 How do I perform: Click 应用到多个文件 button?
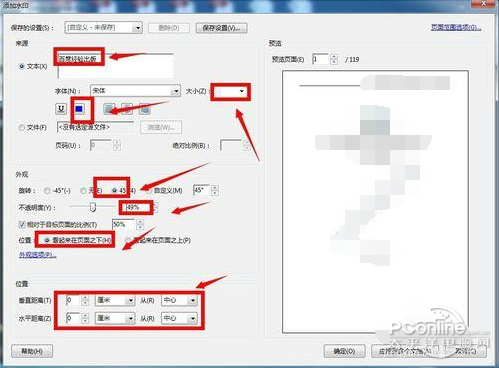coord(405,351)
